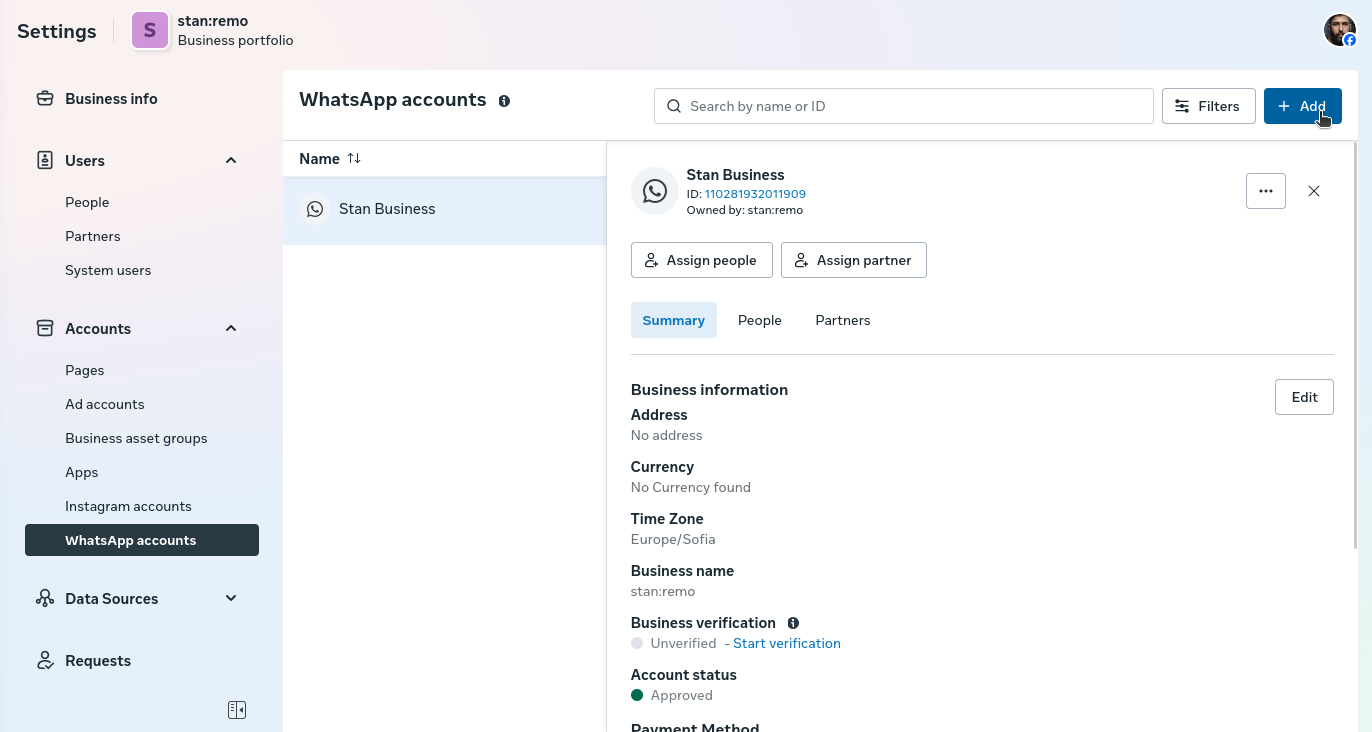Collapse the sidebar with the panel icon
This screenshot has width=1372, height=732.
click(x=237, y=710)
